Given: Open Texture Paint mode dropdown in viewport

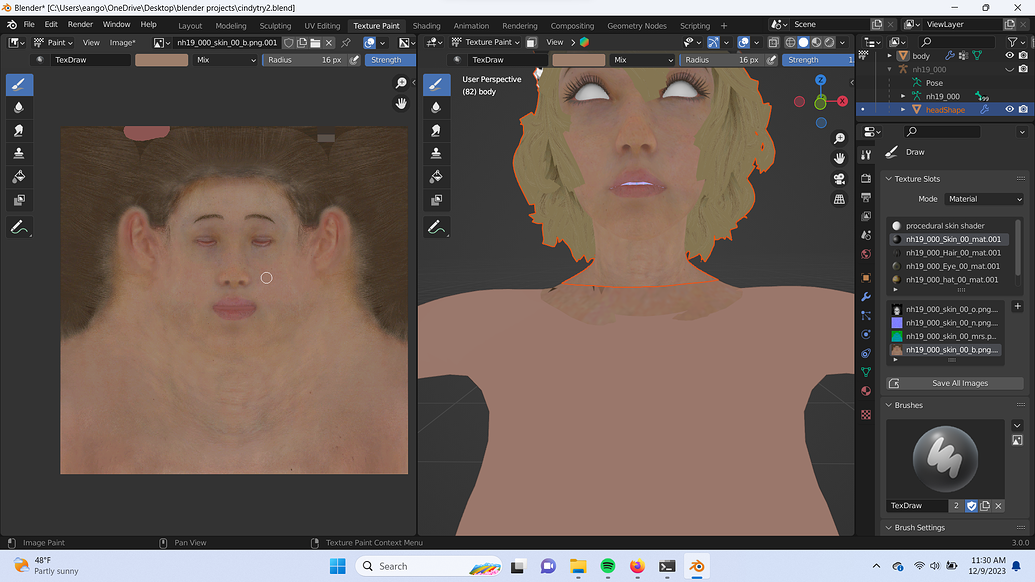Looking at the screenshot, I should click(x=486, y=42).
